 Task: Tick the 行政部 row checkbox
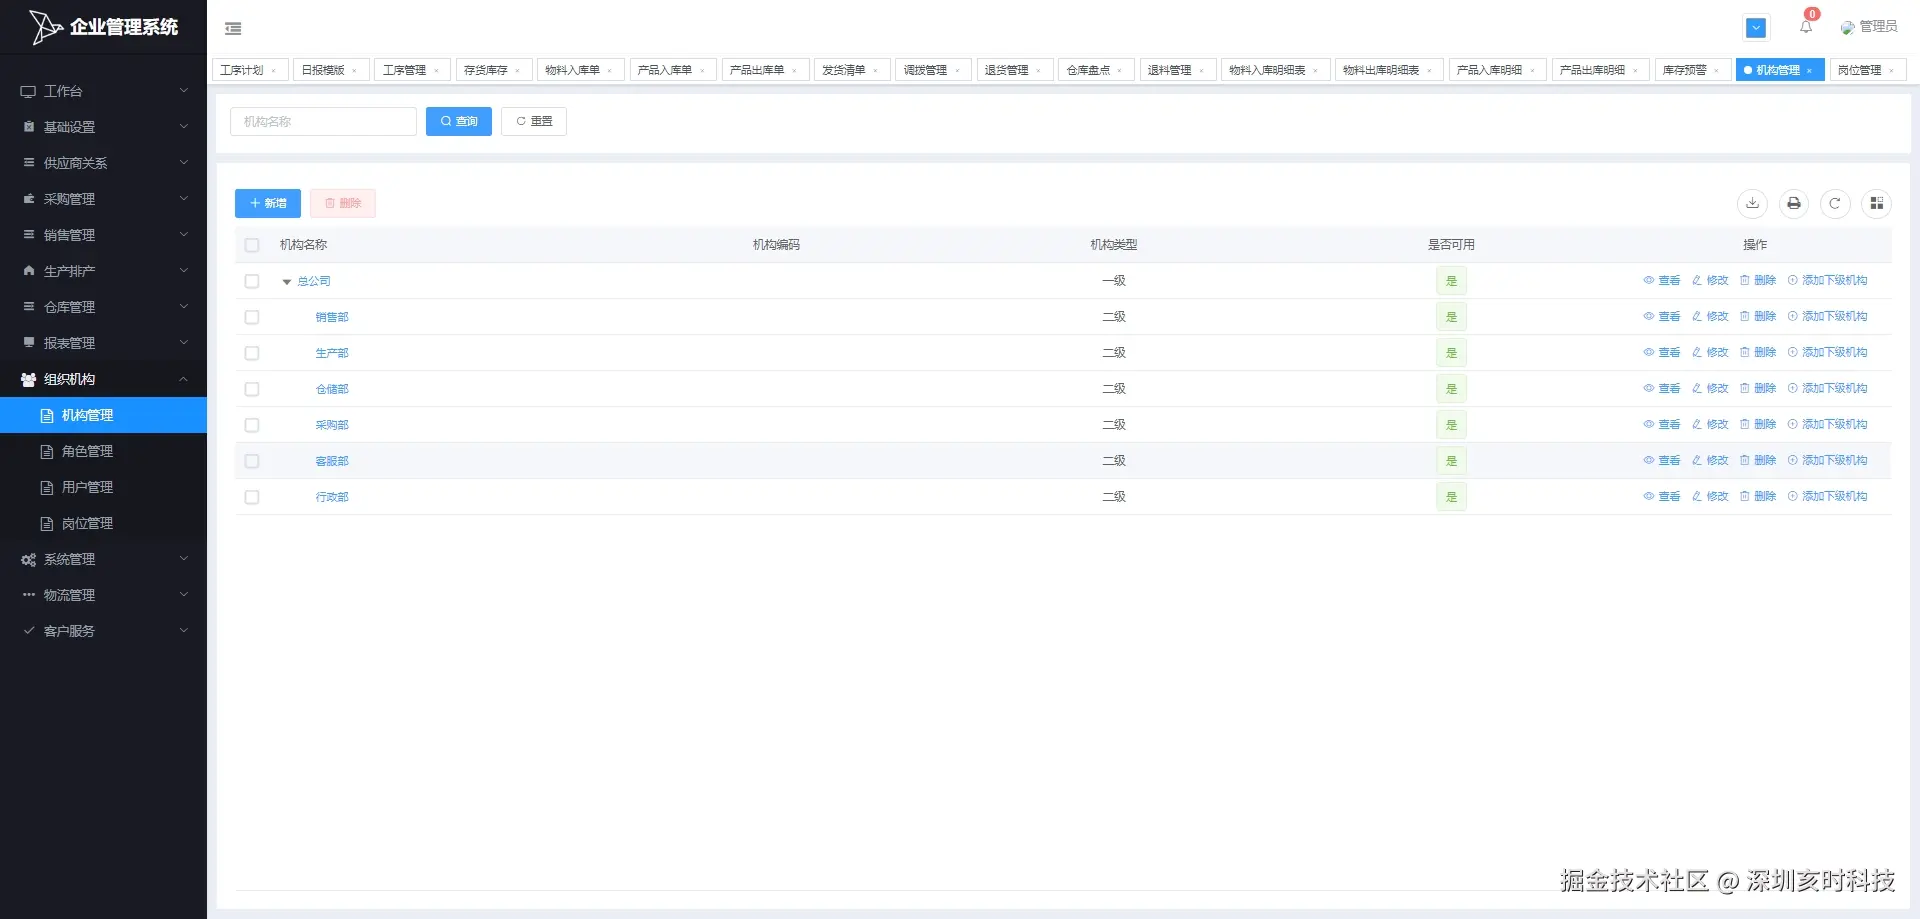coord(252,497)
